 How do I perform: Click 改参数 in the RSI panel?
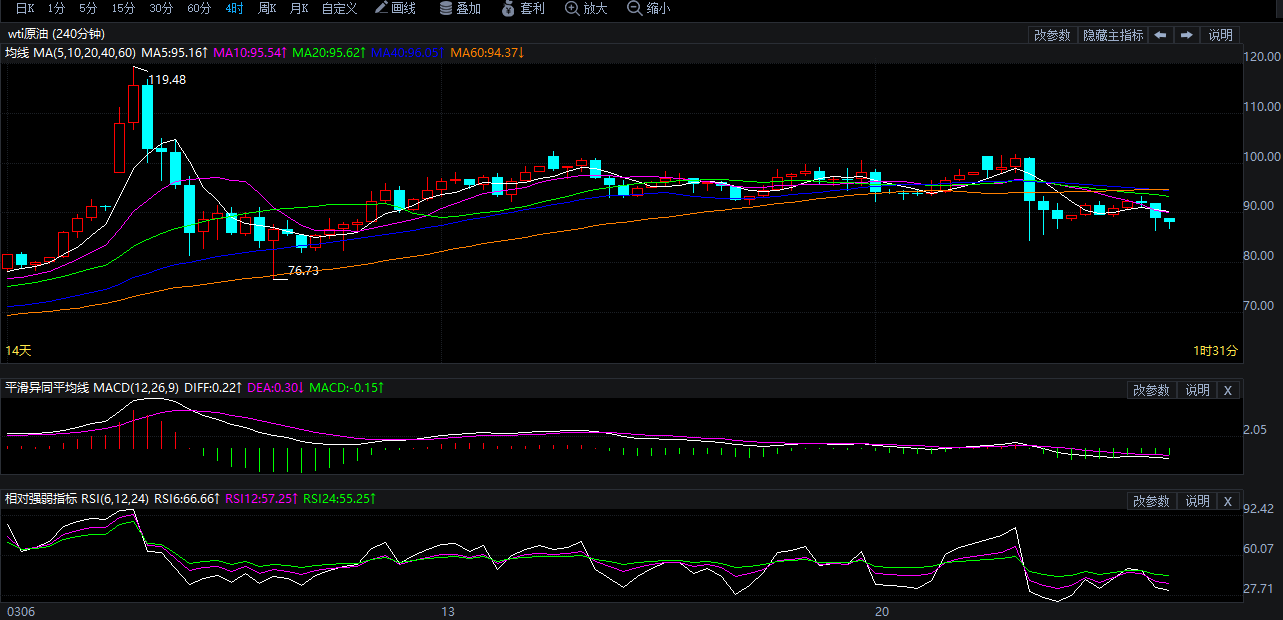[x=1150, y=501]
